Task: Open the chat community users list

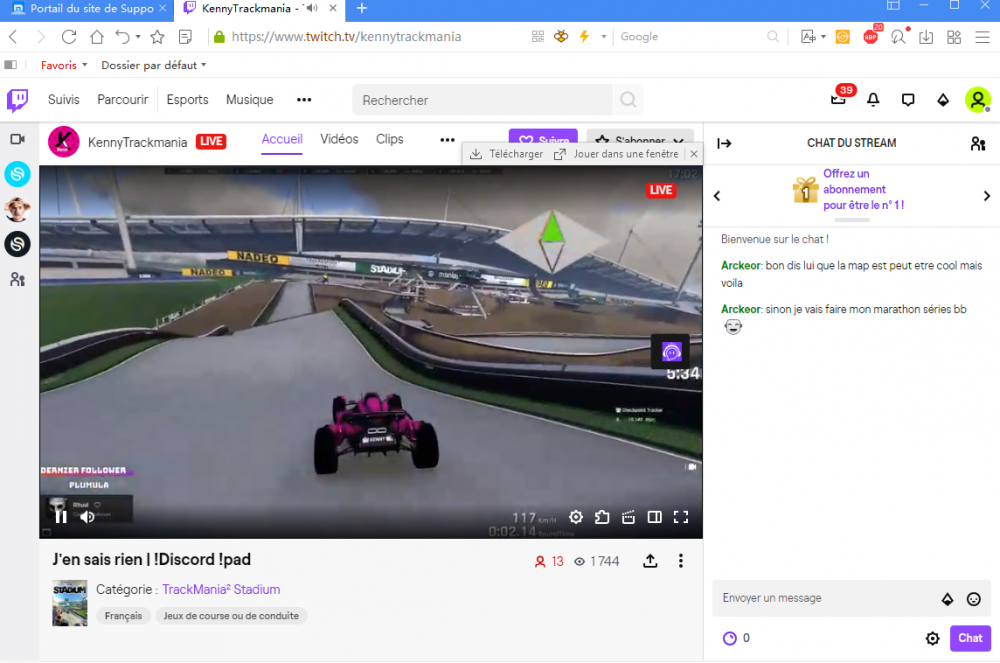Action: 978,143
